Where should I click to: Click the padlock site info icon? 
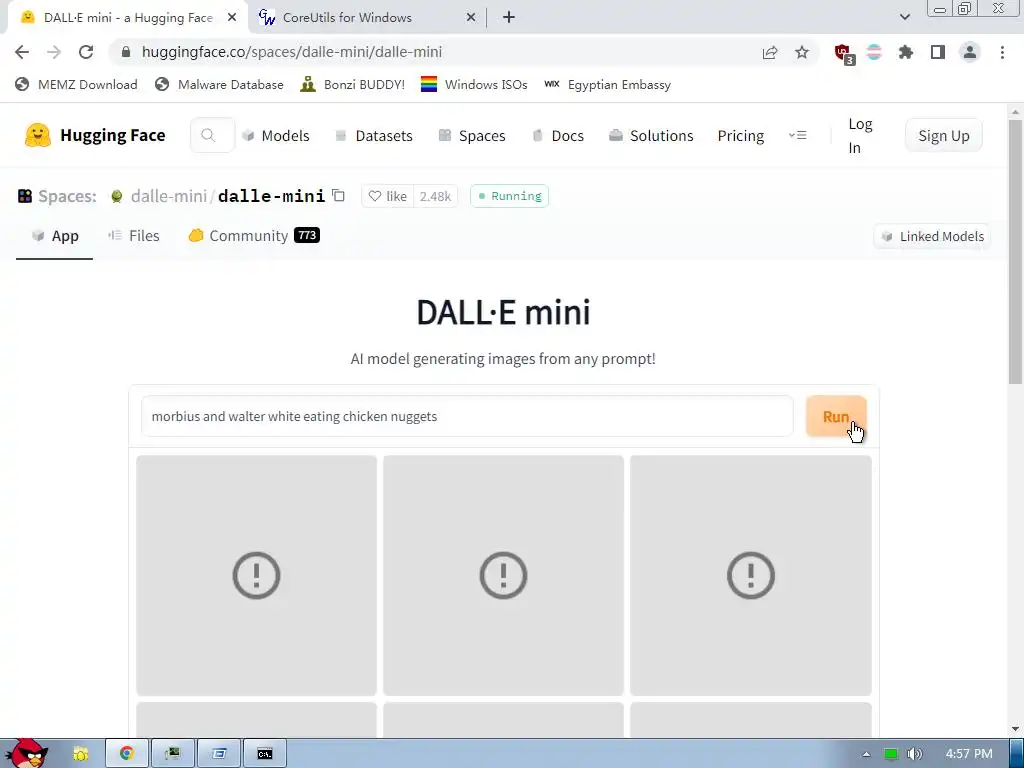click(126, 52)
